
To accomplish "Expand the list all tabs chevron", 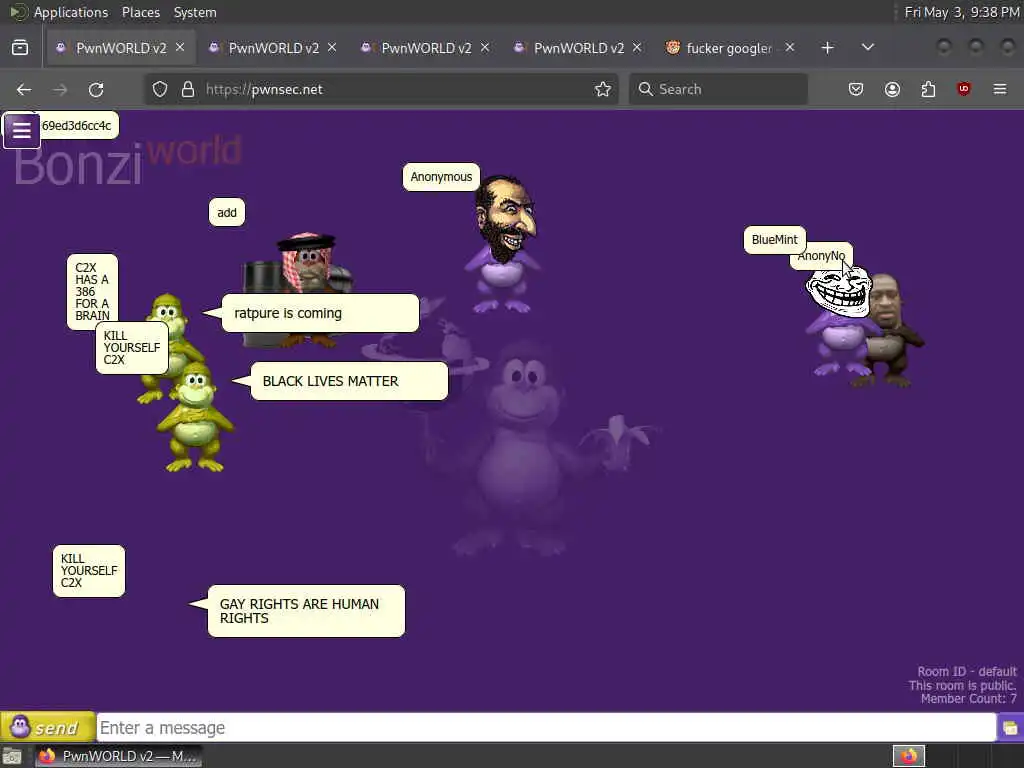I will (868, 47).
